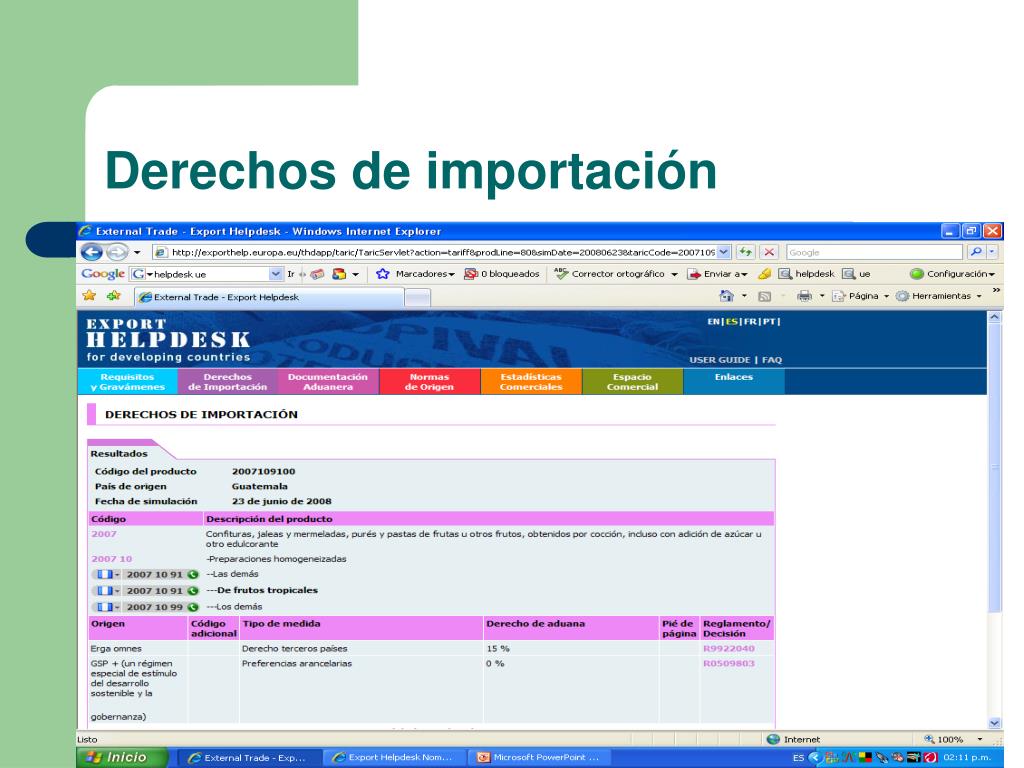Click the Print icon in command bar
Viewport: 1024px width, 768px height.
[x=805, y=296]
